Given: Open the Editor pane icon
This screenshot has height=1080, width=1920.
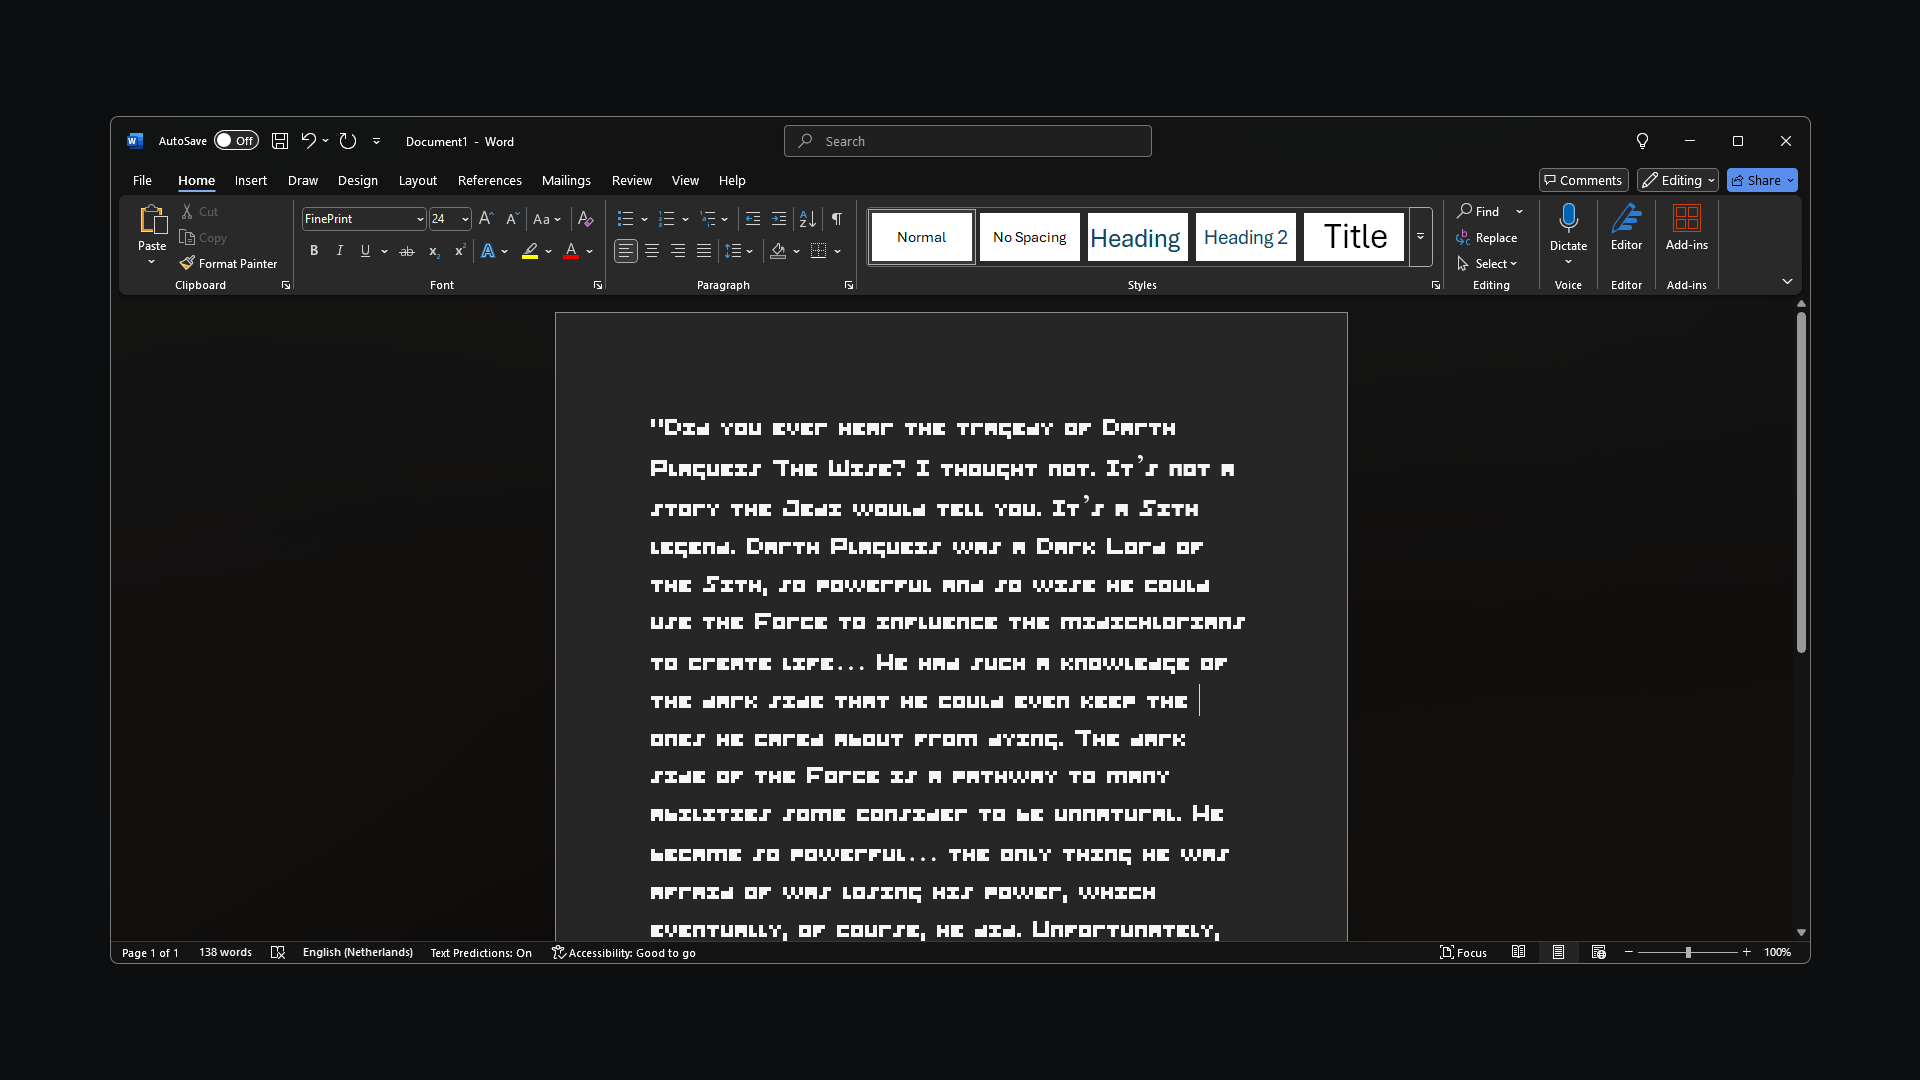Looking at the screenshot, I should pyautogui.click(x=1626, y=218).
